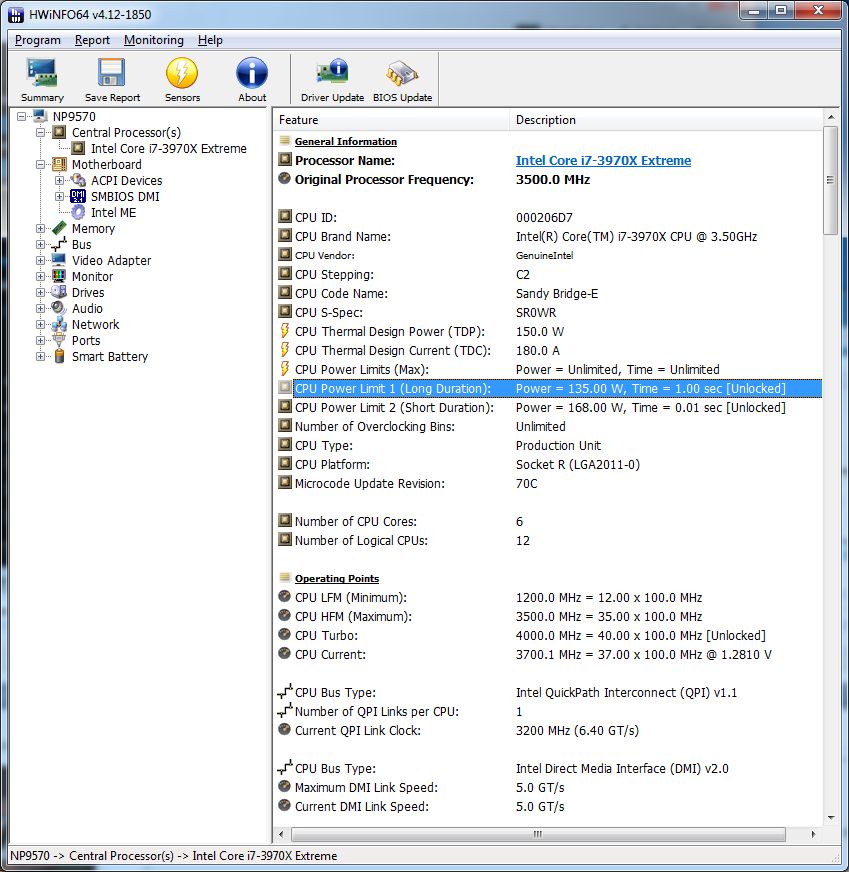Open the Program menu
This screenshot has height=872, width=849.
tap(38, 40)
